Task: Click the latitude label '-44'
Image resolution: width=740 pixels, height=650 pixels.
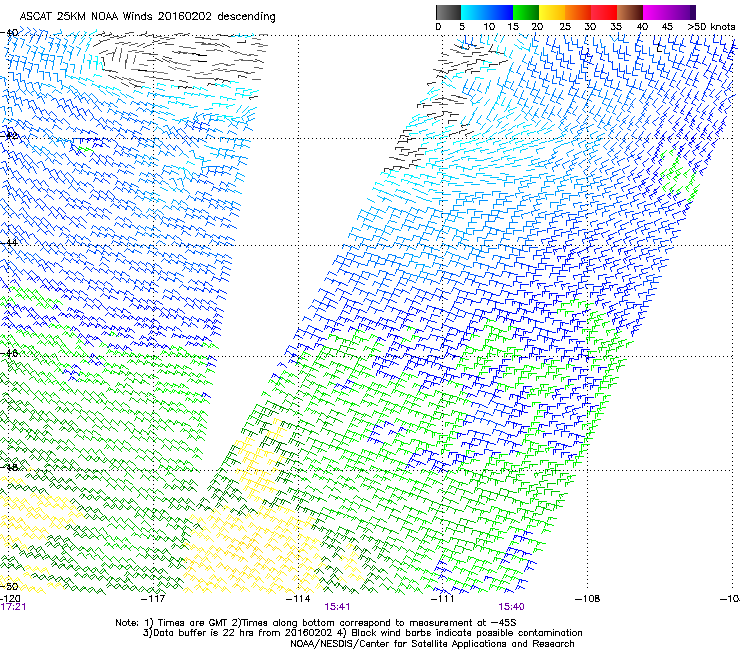Action: point(9,243)
